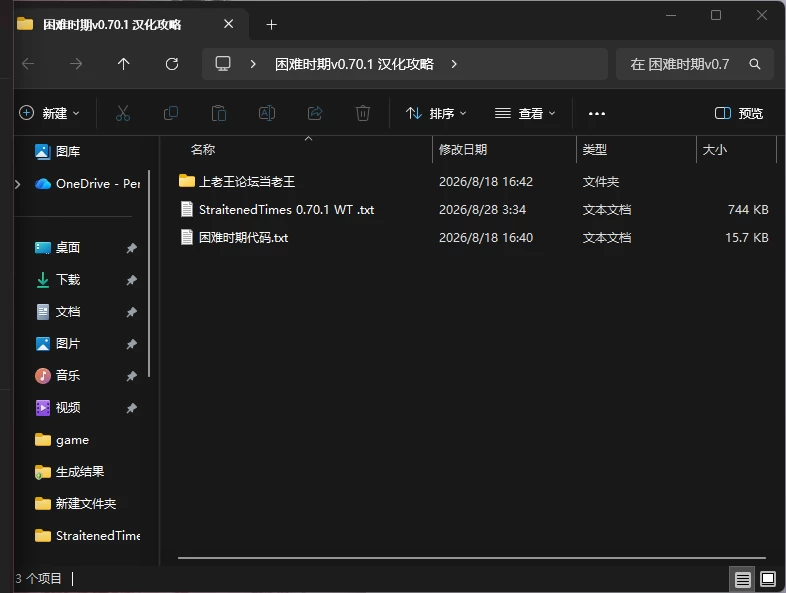Click the search magnifier icon

[x=754, y=64]
